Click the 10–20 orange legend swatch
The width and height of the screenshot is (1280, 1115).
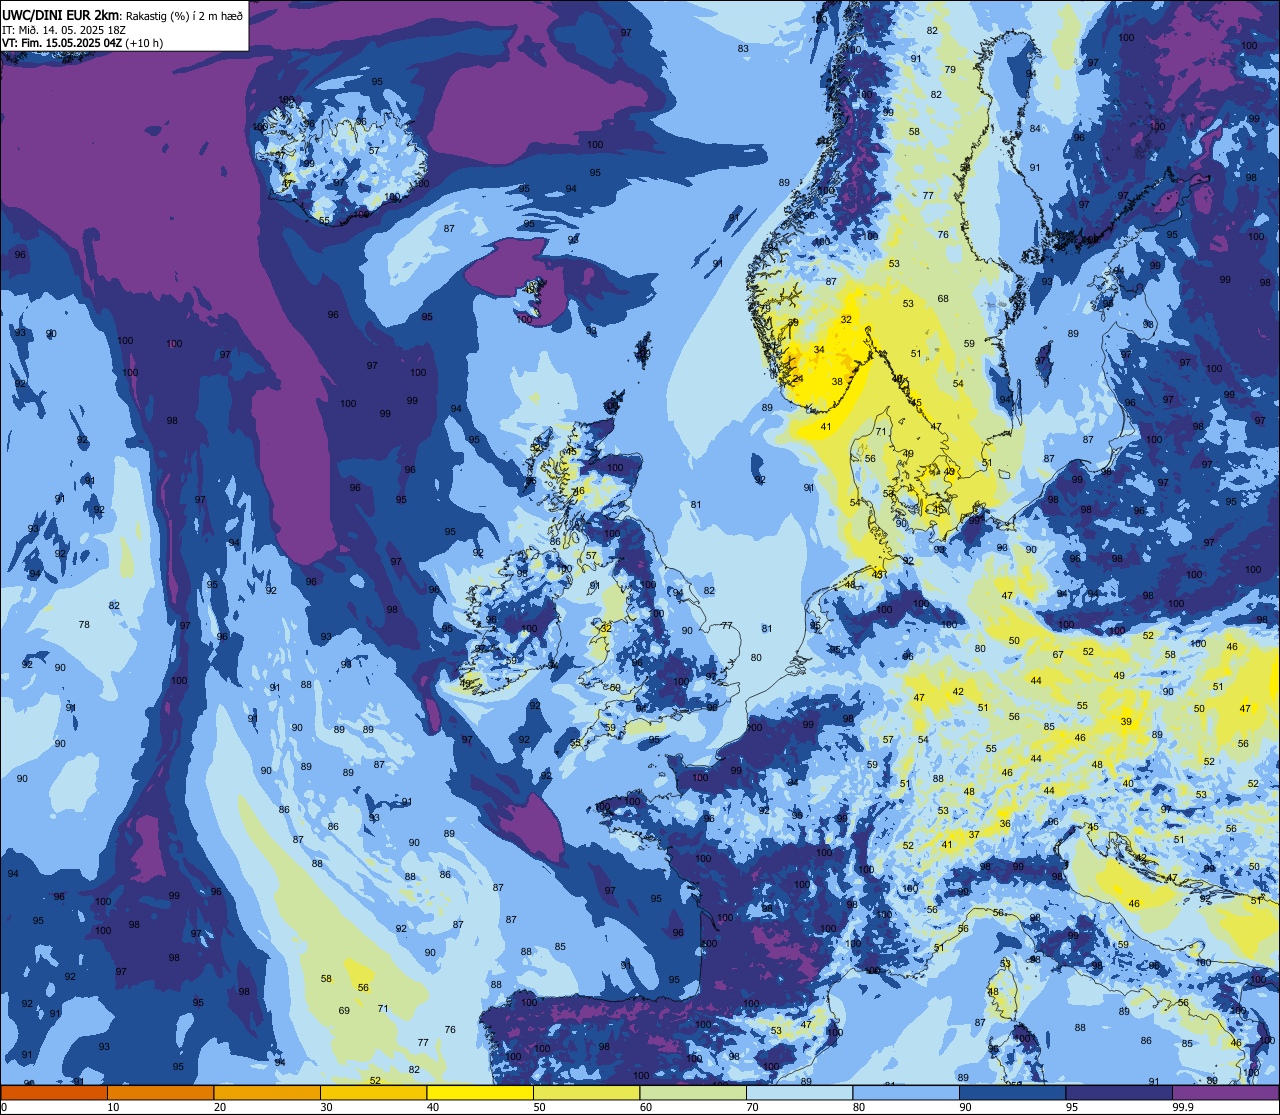pyautogui.click(x=160, y=1092)
